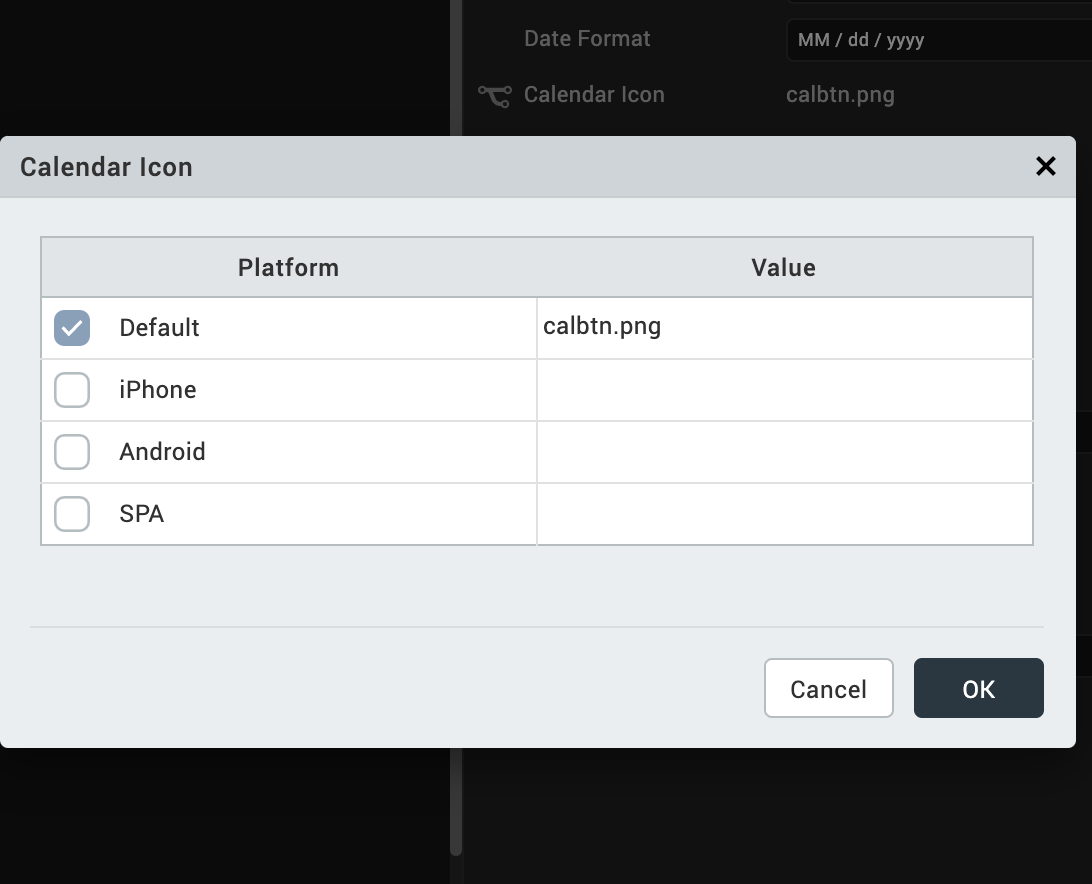Image resolution: width=1092 pixels, height=884 pixels.
Task: Click the Date Format input field
Action: tap(936, 41)
